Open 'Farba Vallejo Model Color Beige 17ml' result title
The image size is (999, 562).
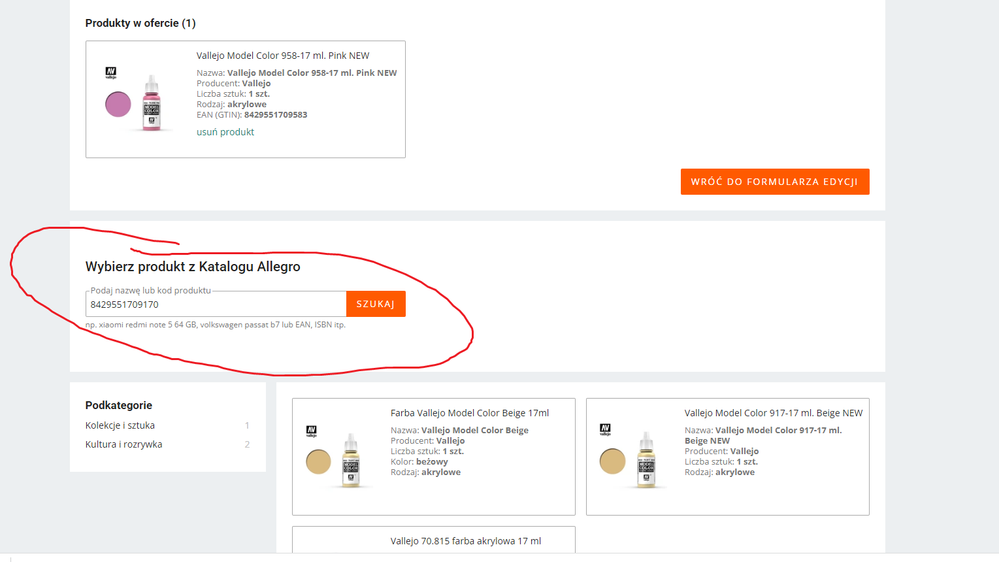click(469, 413)
